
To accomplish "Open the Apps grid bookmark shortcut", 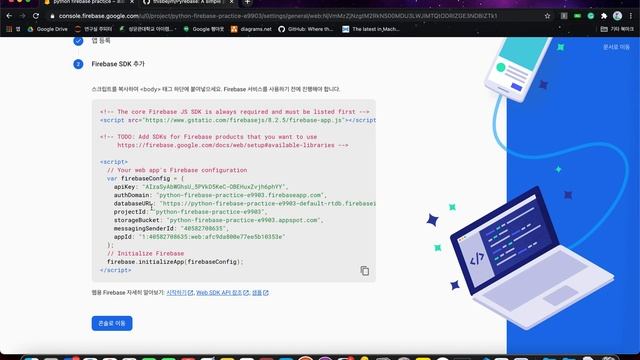I will click(13, 29).
